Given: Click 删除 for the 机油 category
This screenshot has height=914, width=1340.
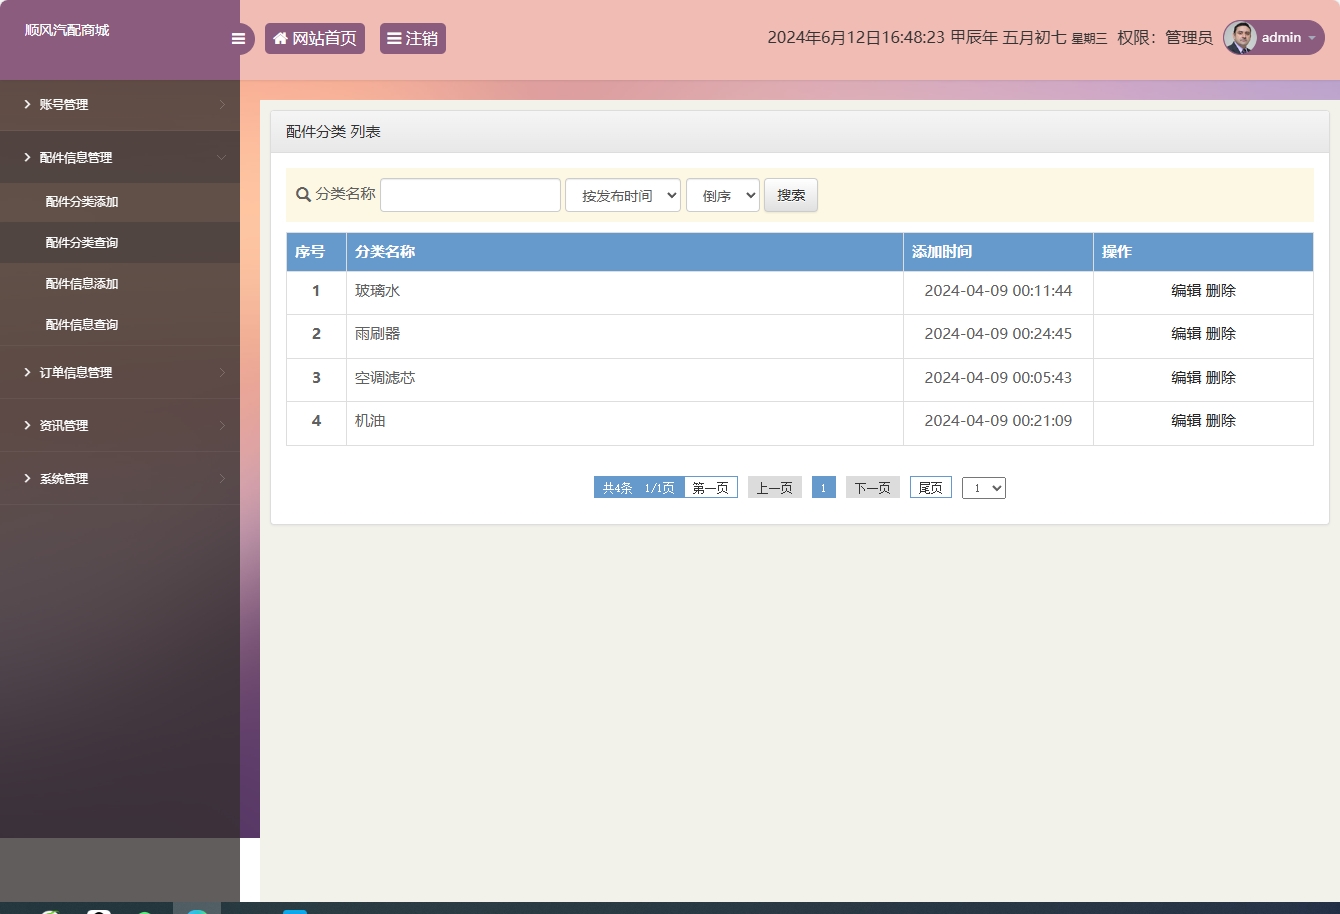Looking at the screenshot, I should click(x=1222, y=420).
